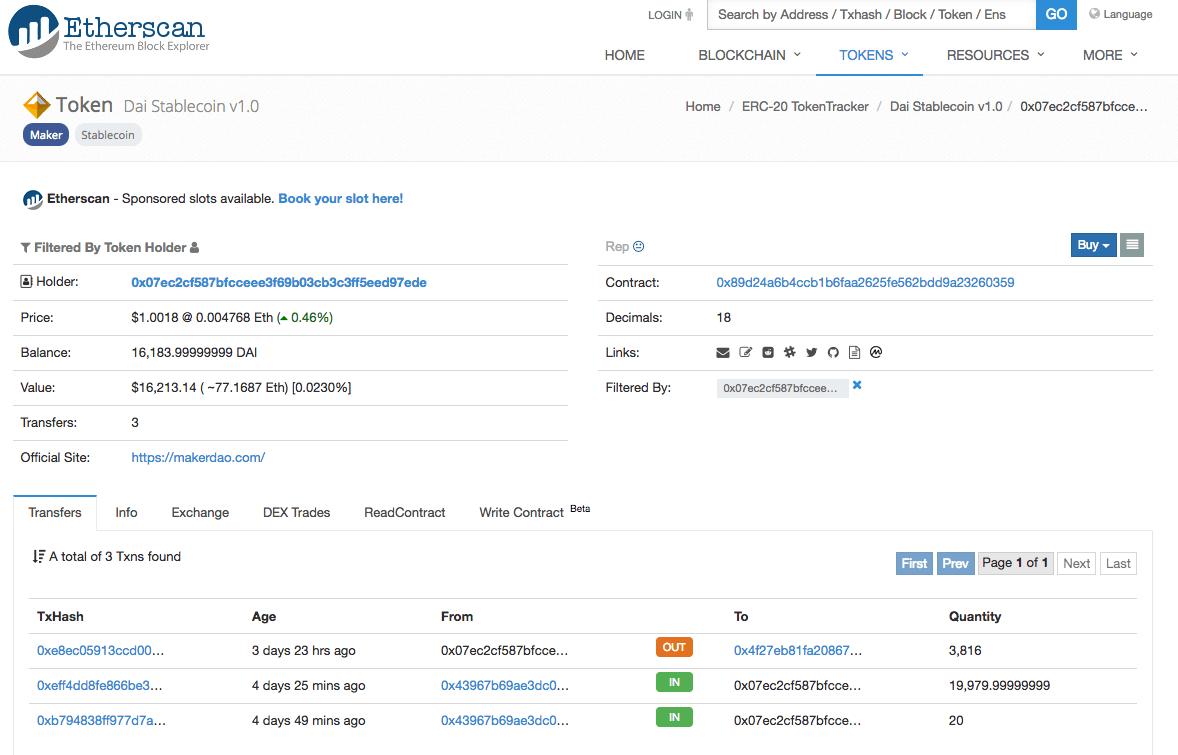Click the Next page button

[x=1077, y=563]
